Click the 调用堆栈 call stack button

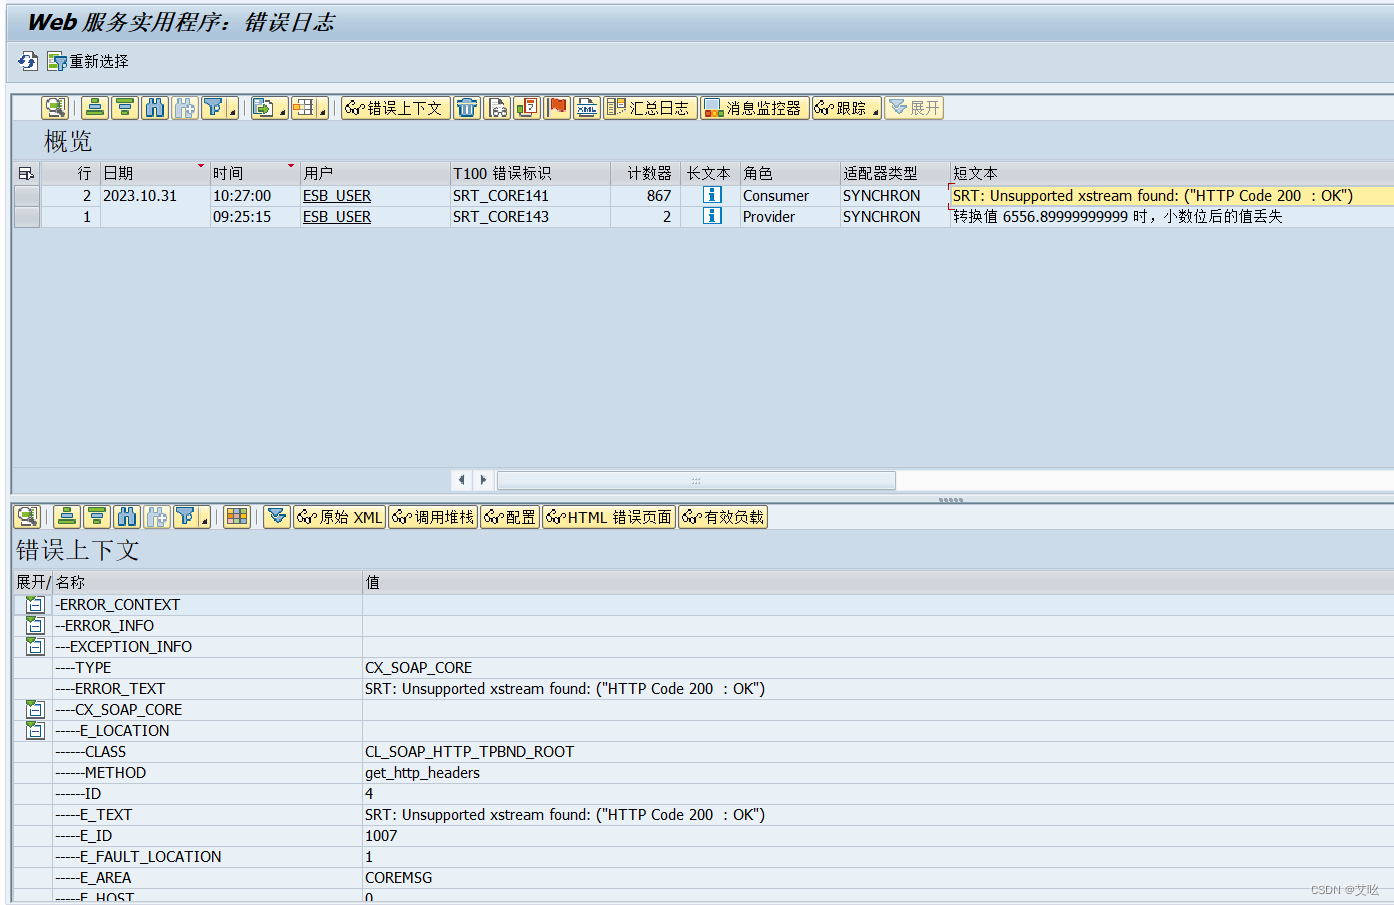(433, 517)
